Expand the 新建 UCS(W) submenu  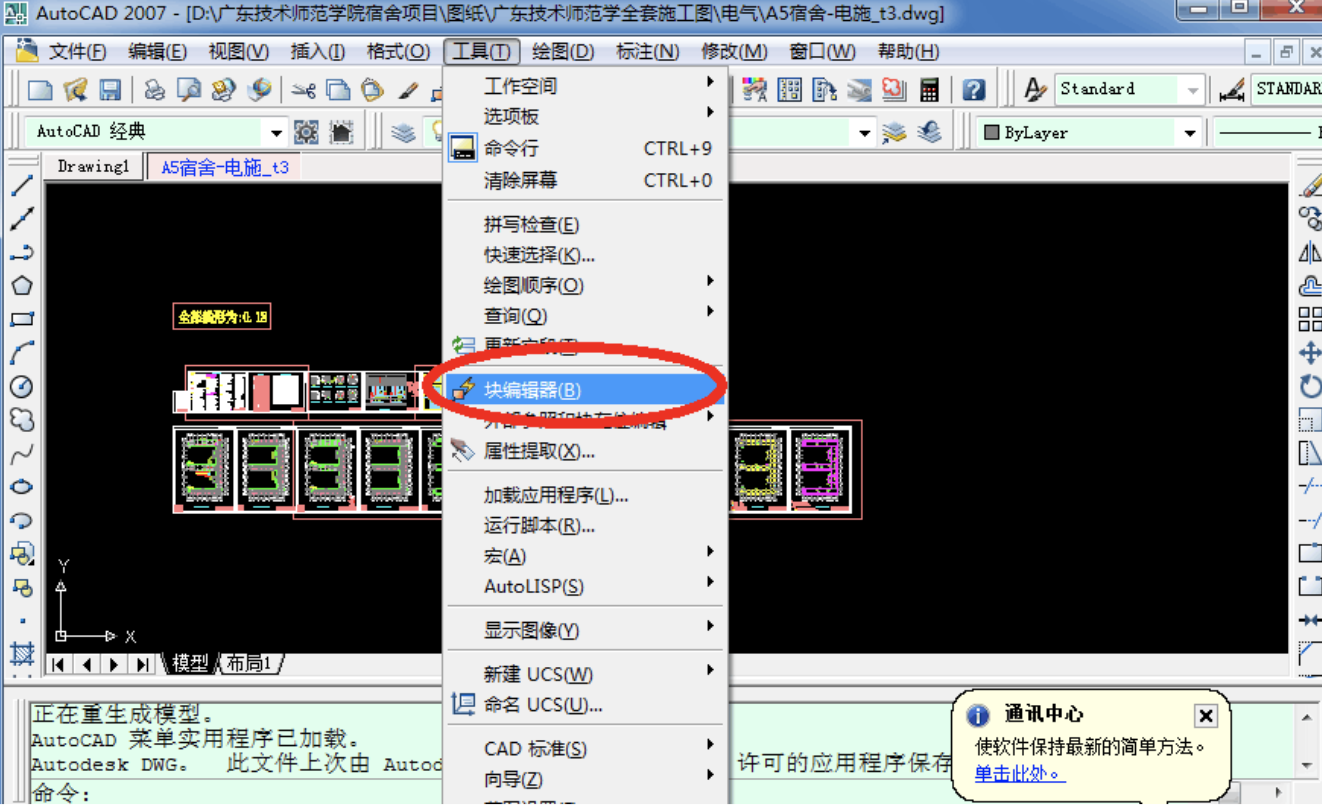pos(585,674)
